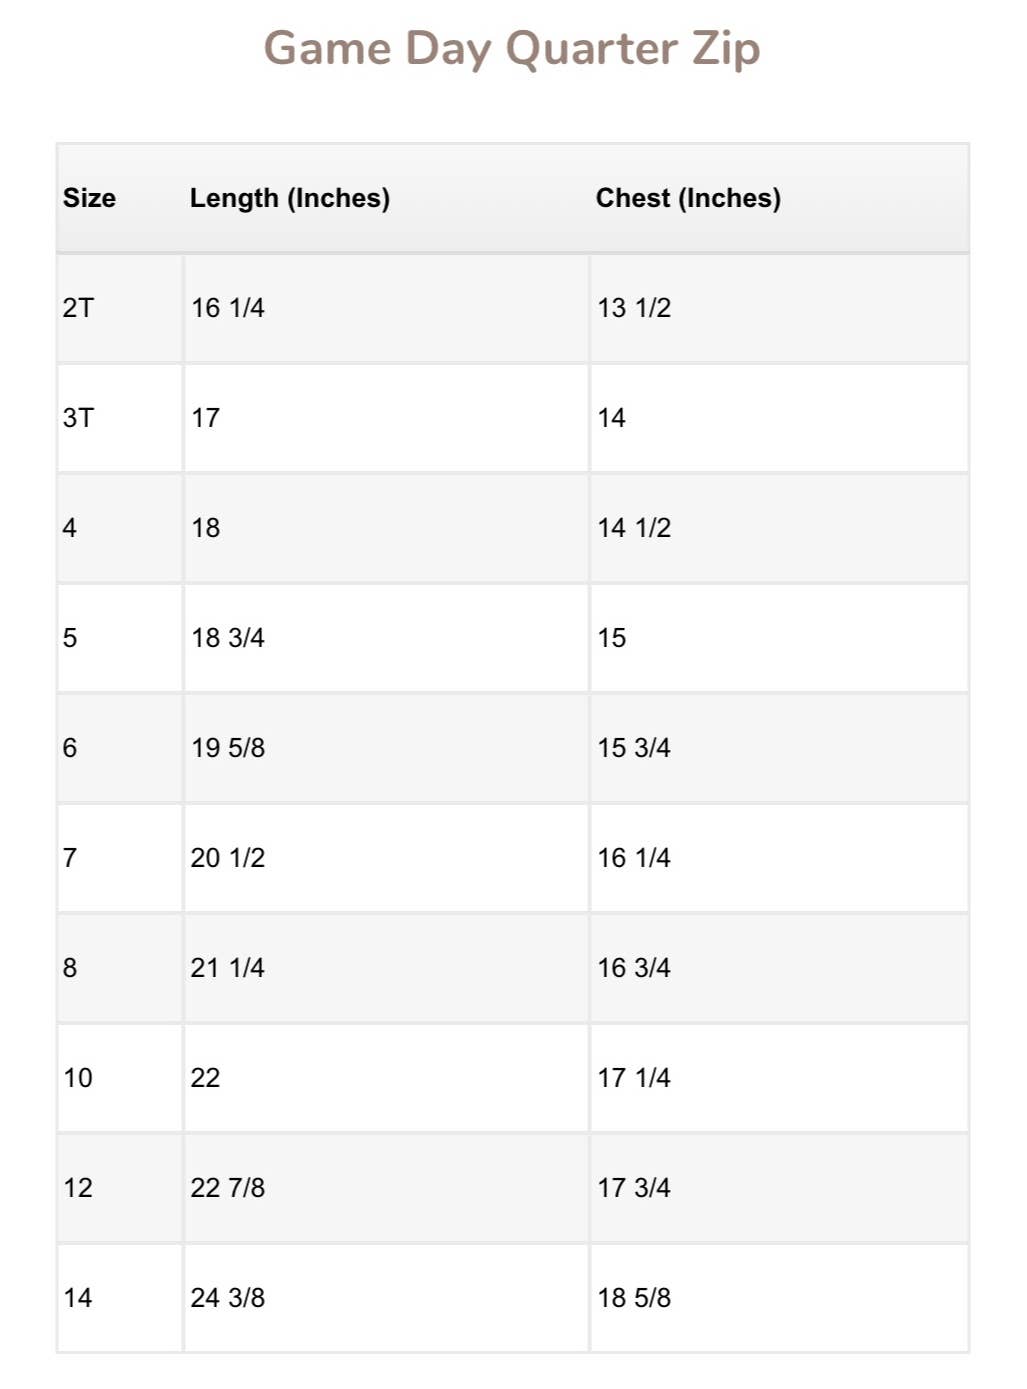
Task: Click length value 20 1/2
Action: tap(228, 858)
